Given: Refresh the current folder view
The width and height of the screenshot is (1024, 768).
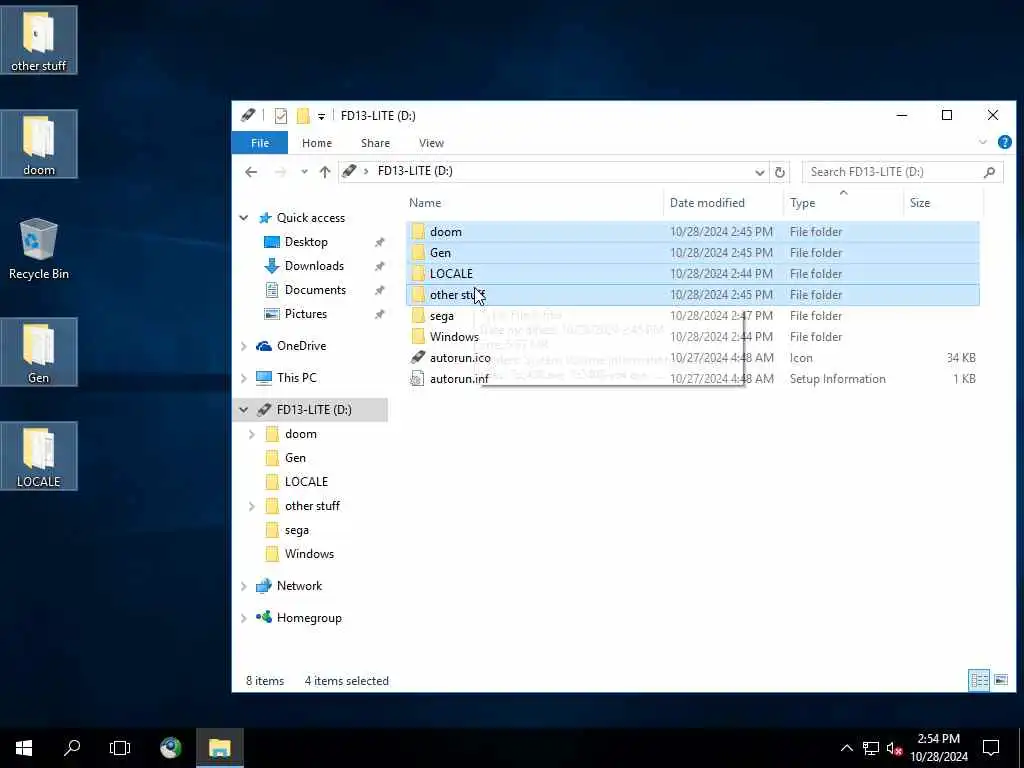Looking at the screenshot, I should pos(780,172).
